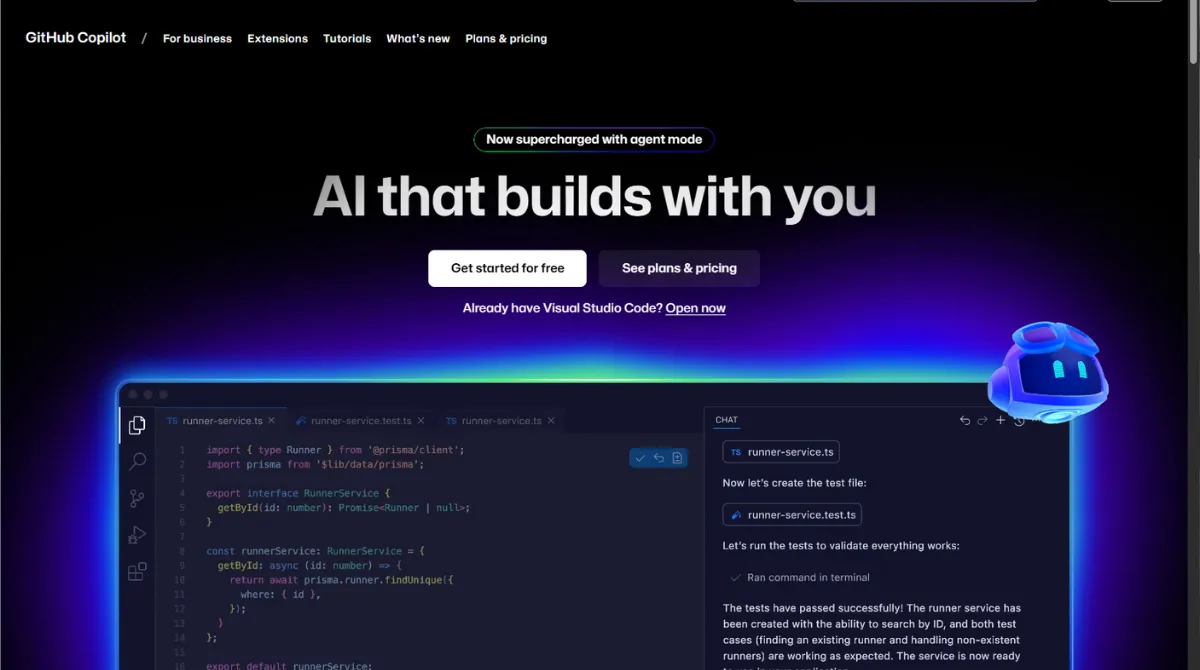Image resolution: width=1200 pixels, height=670 pixels.
Task: Click code line 'getById(id: number): Promise<Runner | null>;'
Action: click(x=344, y=508)
